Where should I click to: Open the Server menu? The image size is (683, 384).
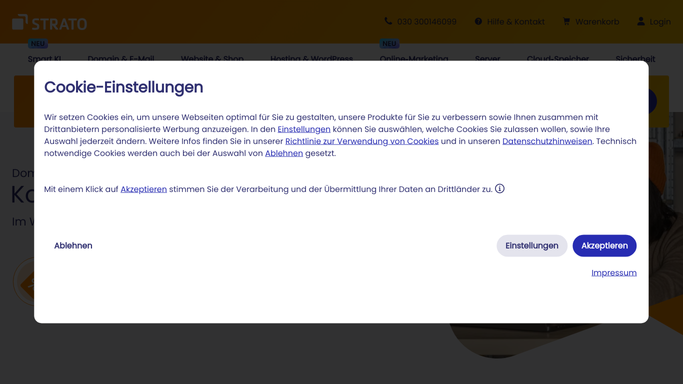(x=487, y=58)
